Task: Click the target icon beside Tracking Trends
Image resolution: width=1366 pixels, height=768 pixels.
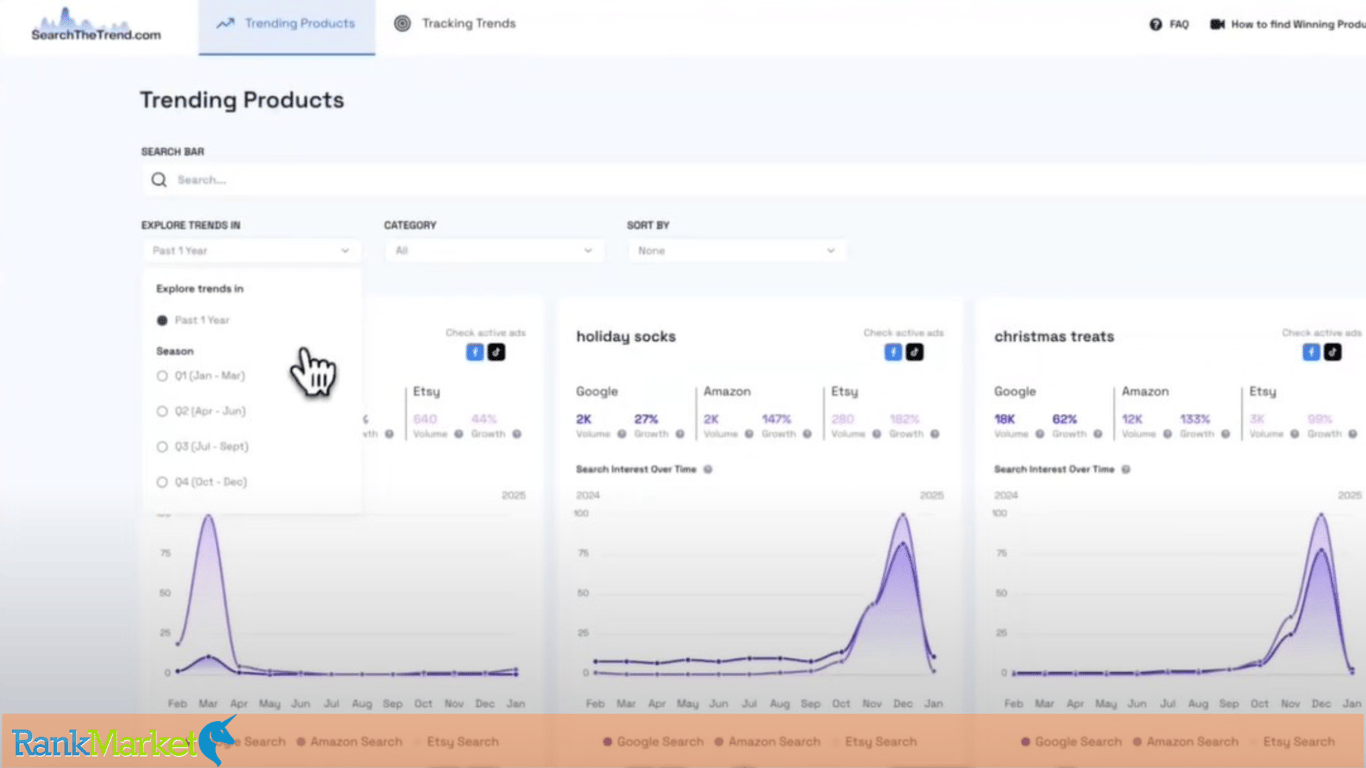Action: coord(402,23)
